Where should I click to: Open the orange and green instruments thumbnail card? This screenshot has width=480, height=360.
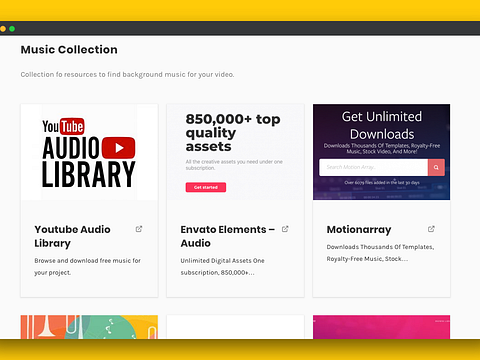tap(89, 327)
